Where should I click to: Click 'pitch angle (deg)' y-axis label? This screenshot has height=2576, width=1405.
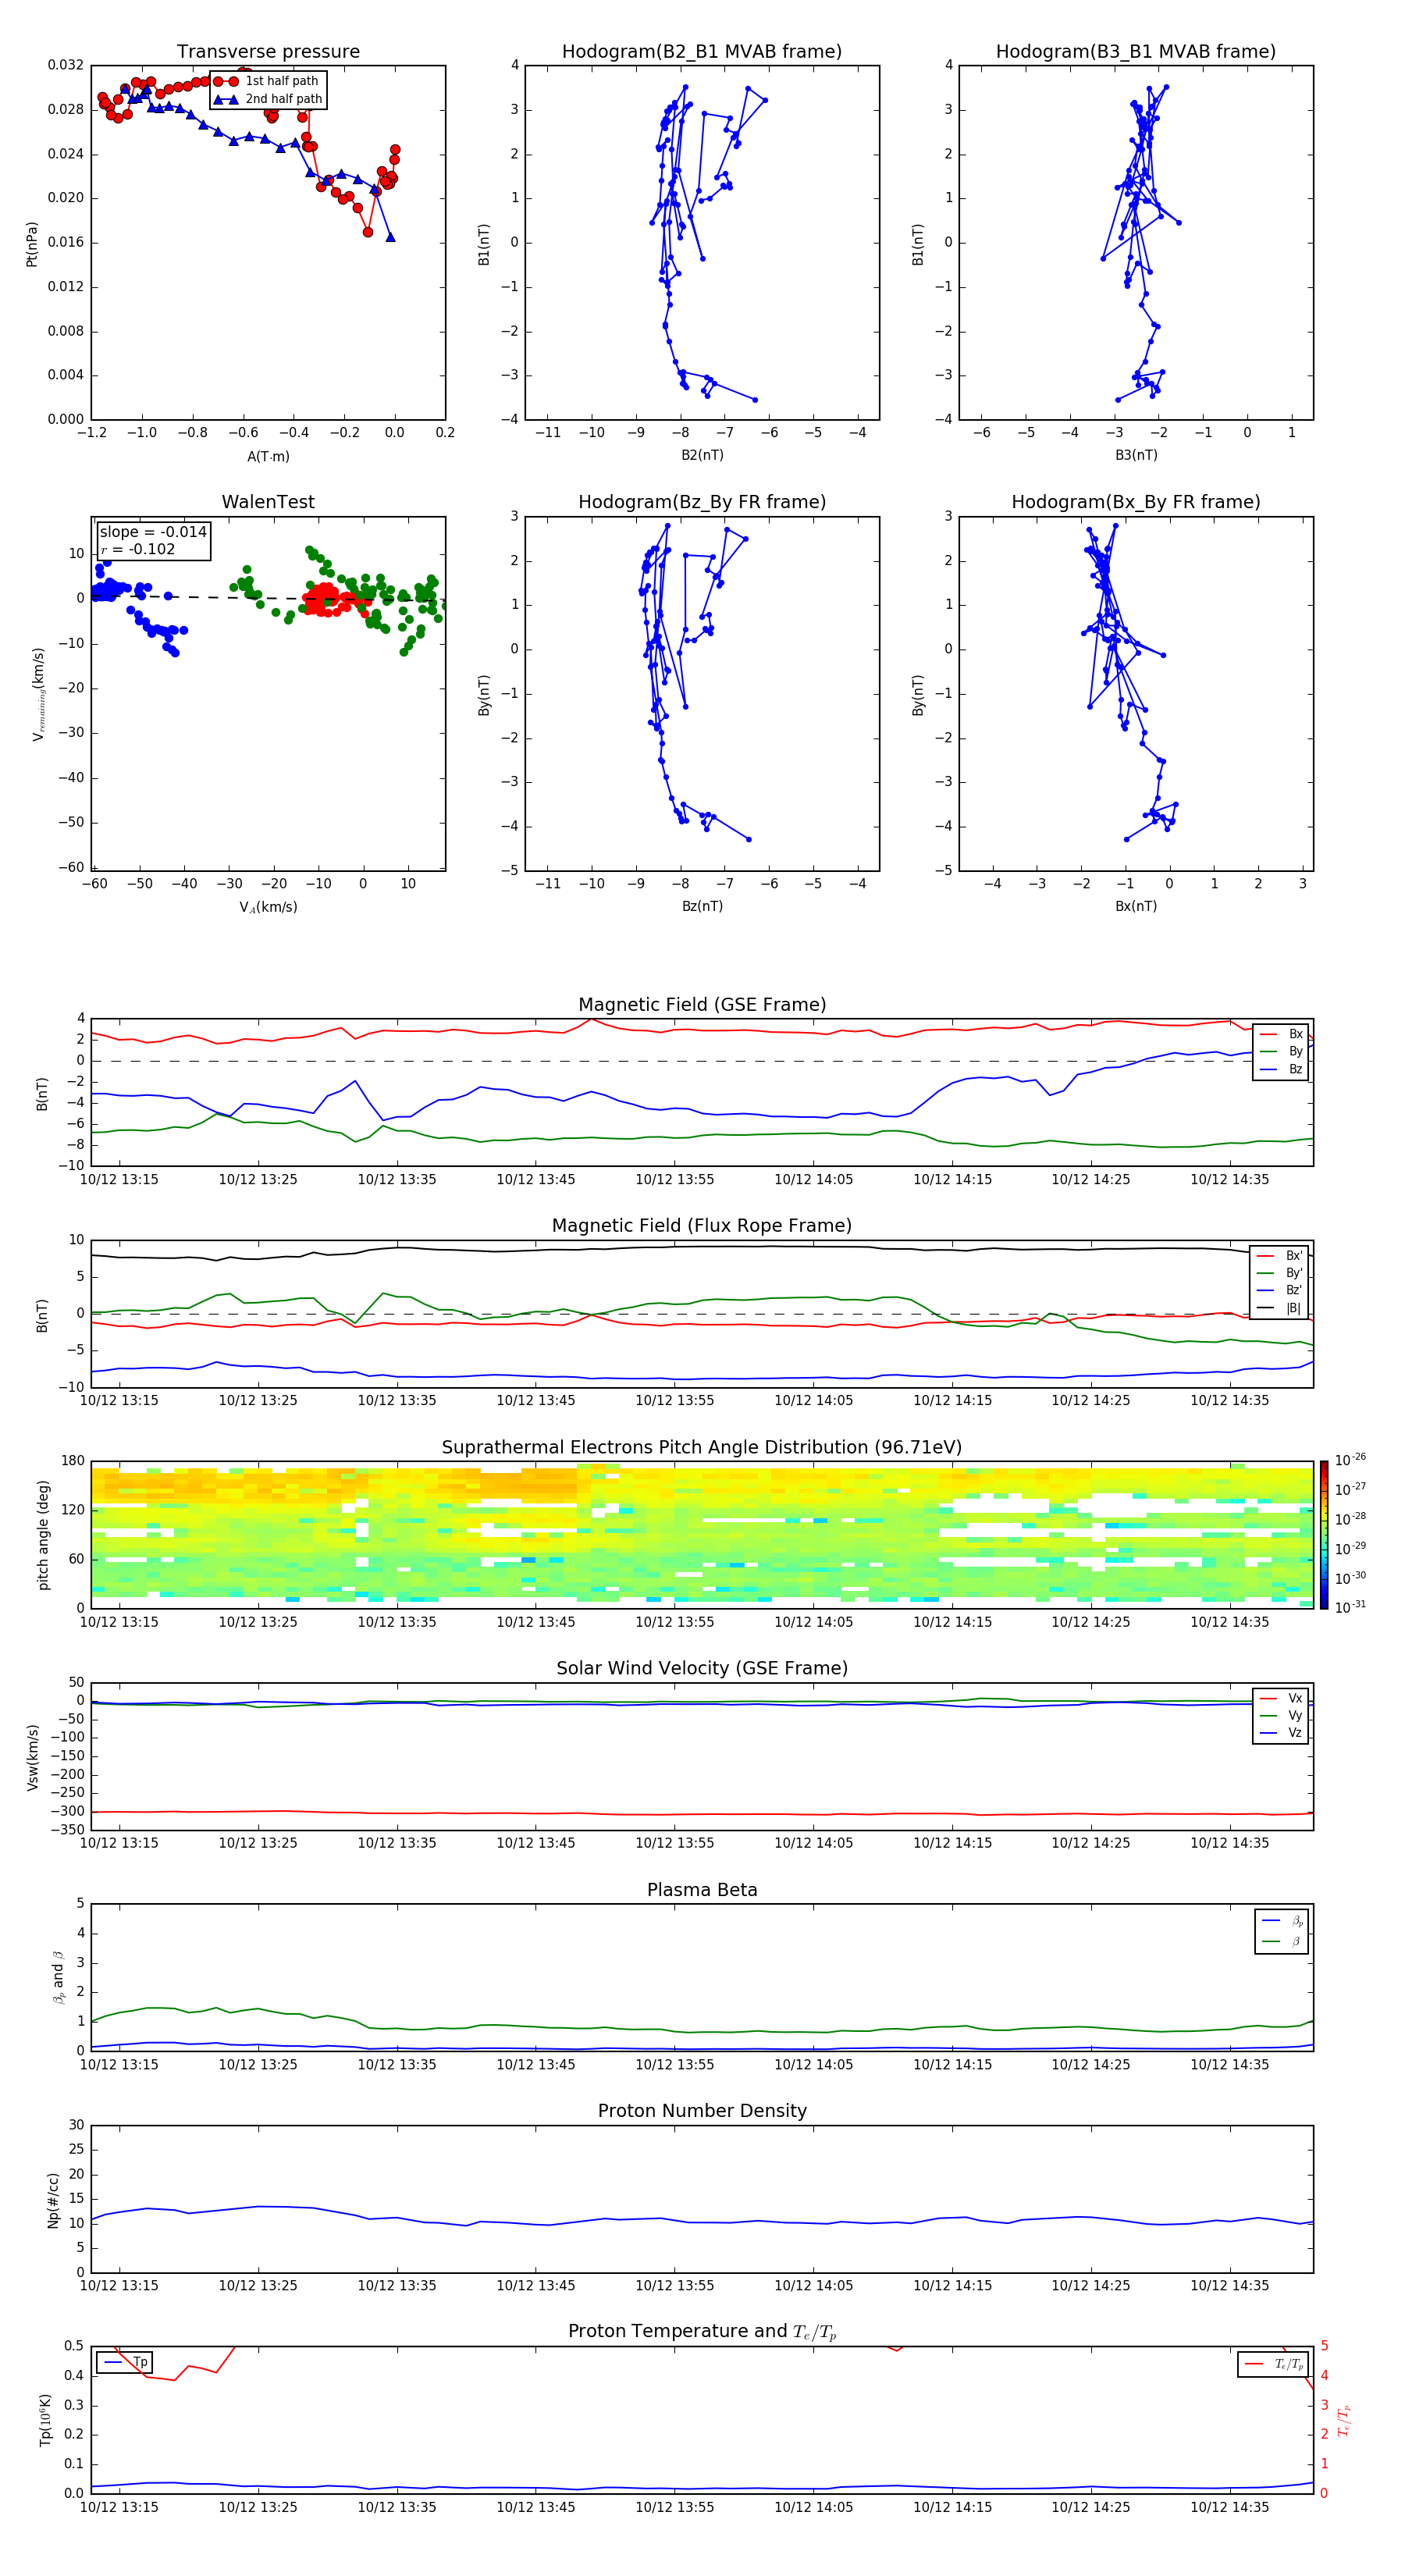pyautogui.click(x=43, y=1536)
